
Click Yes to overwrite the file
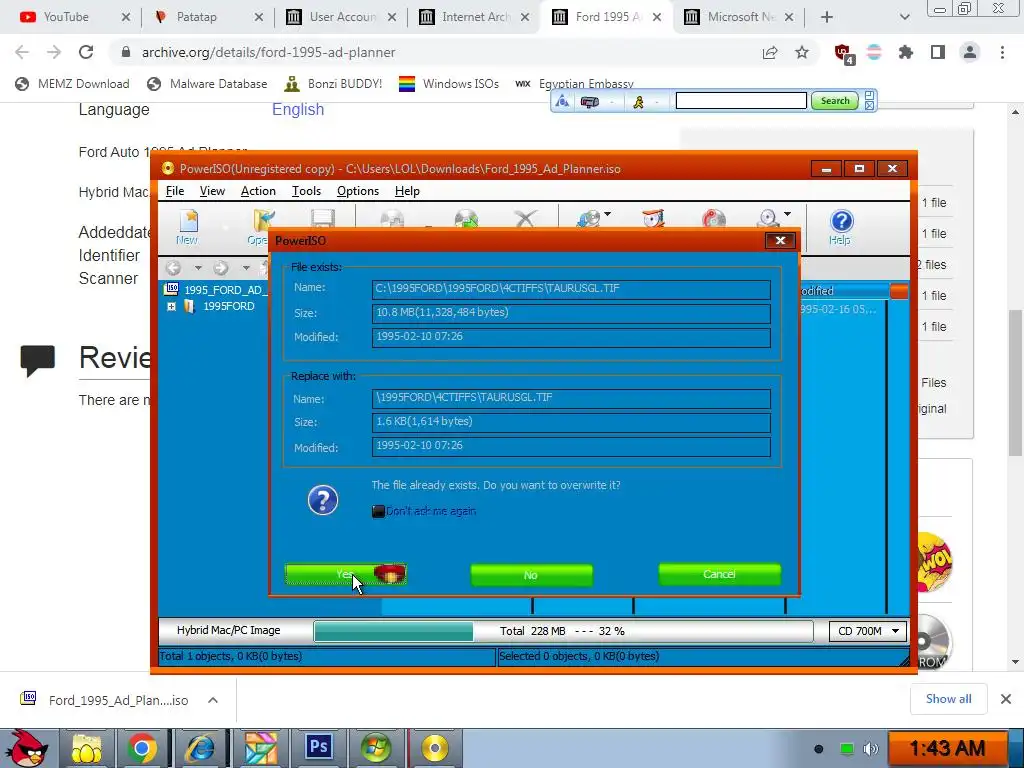pyautogui.click(x=345, y=575)
